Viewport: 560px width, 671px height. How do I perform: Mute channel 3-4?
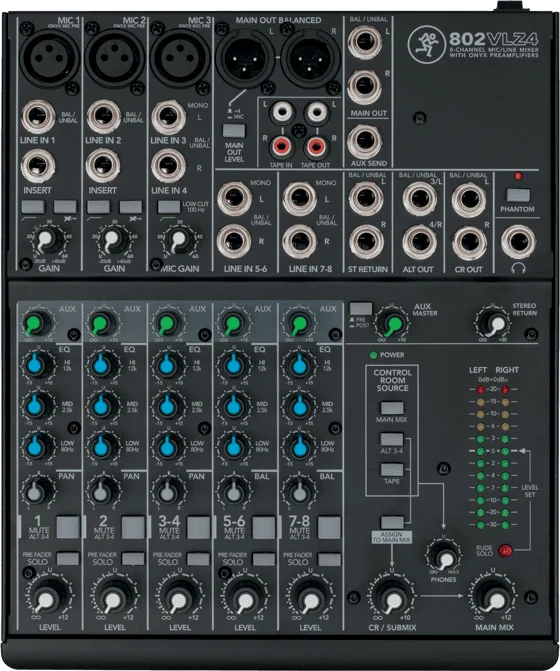[199, 527]
